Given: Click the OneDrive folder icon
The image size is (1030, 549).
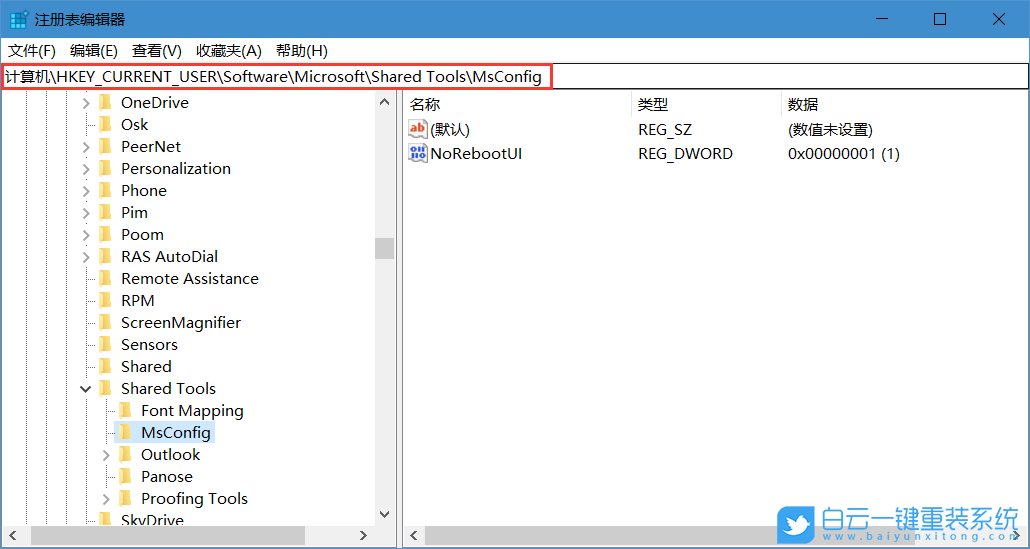Looking at the screenshot, I should pyautogui.click(x=105, y=102).
